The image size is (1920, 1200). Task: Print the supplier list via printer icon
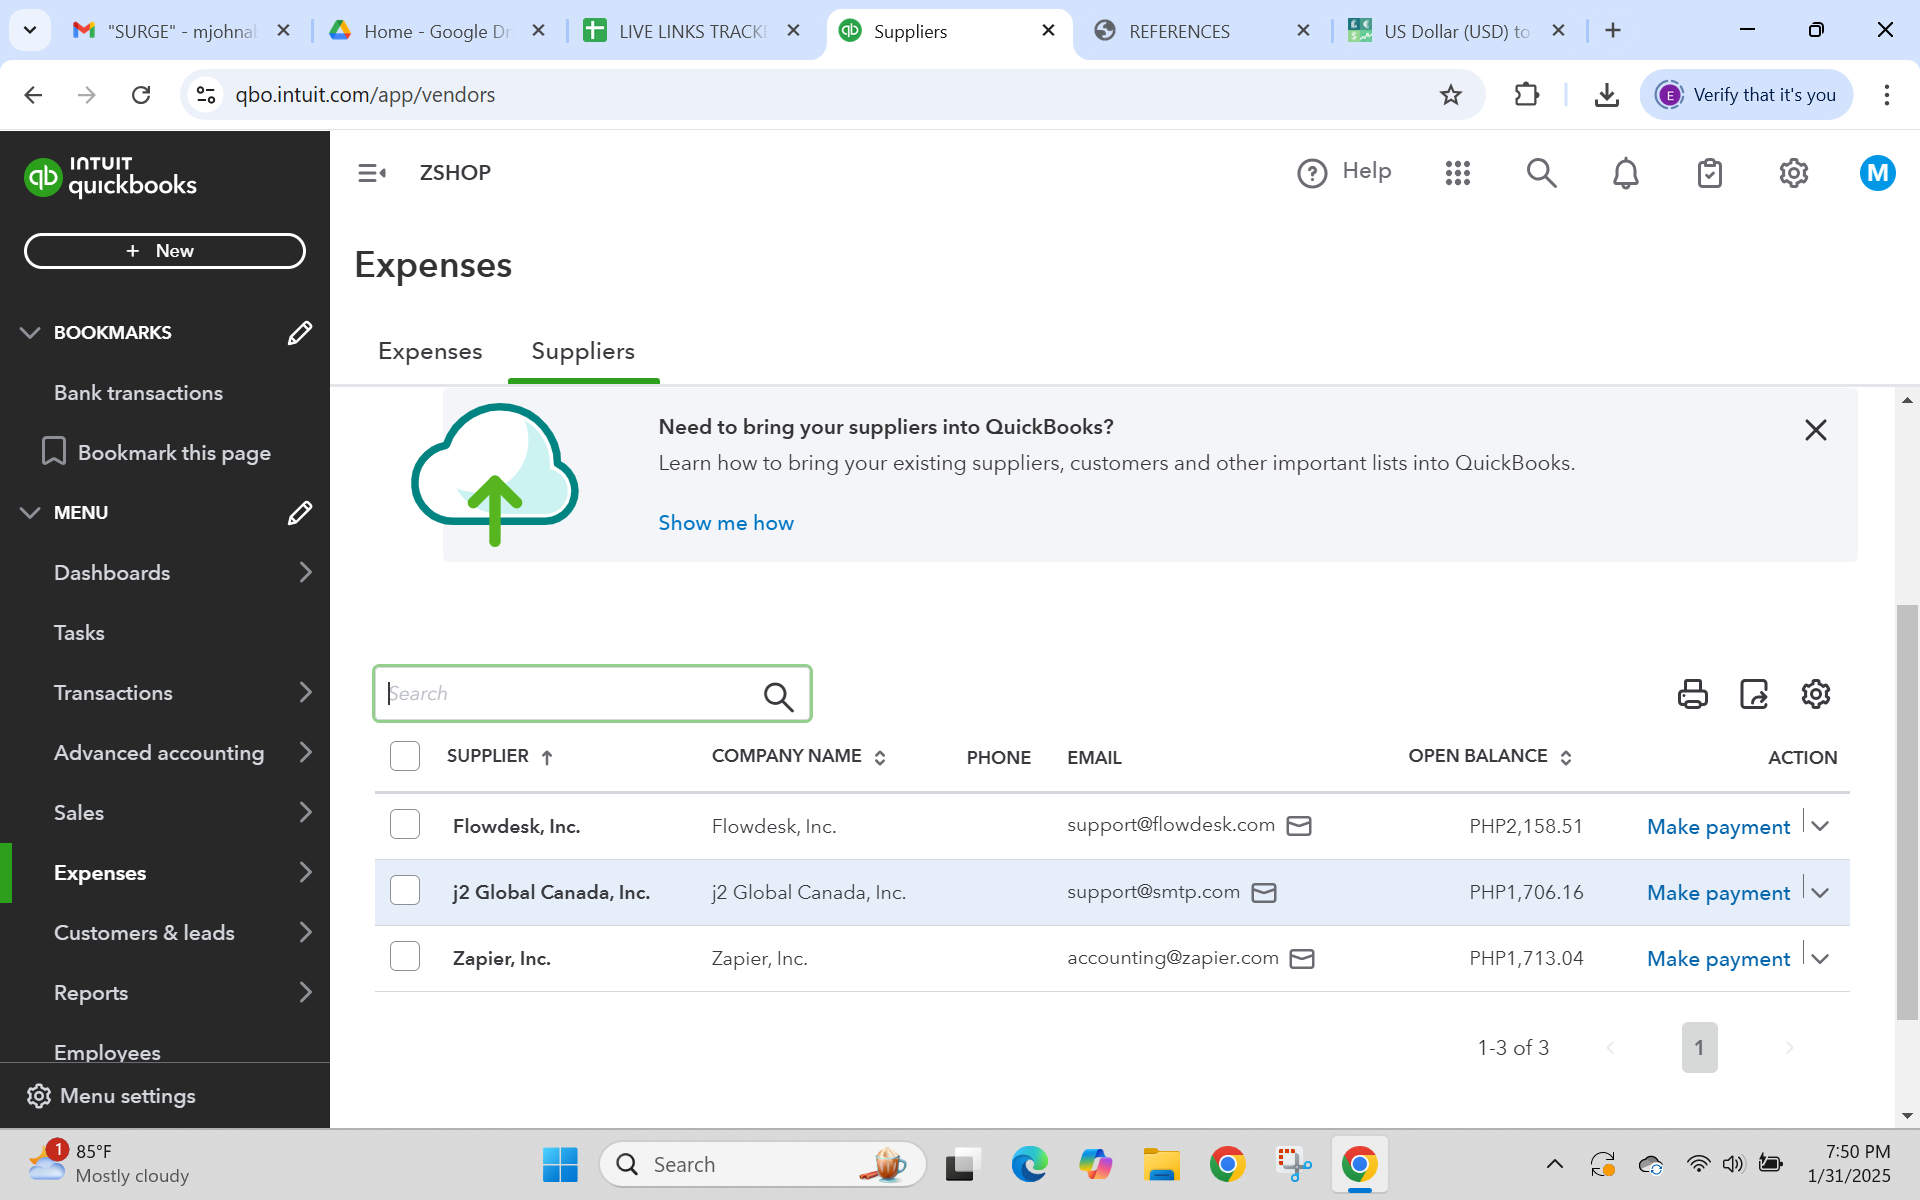point(1692,694)
